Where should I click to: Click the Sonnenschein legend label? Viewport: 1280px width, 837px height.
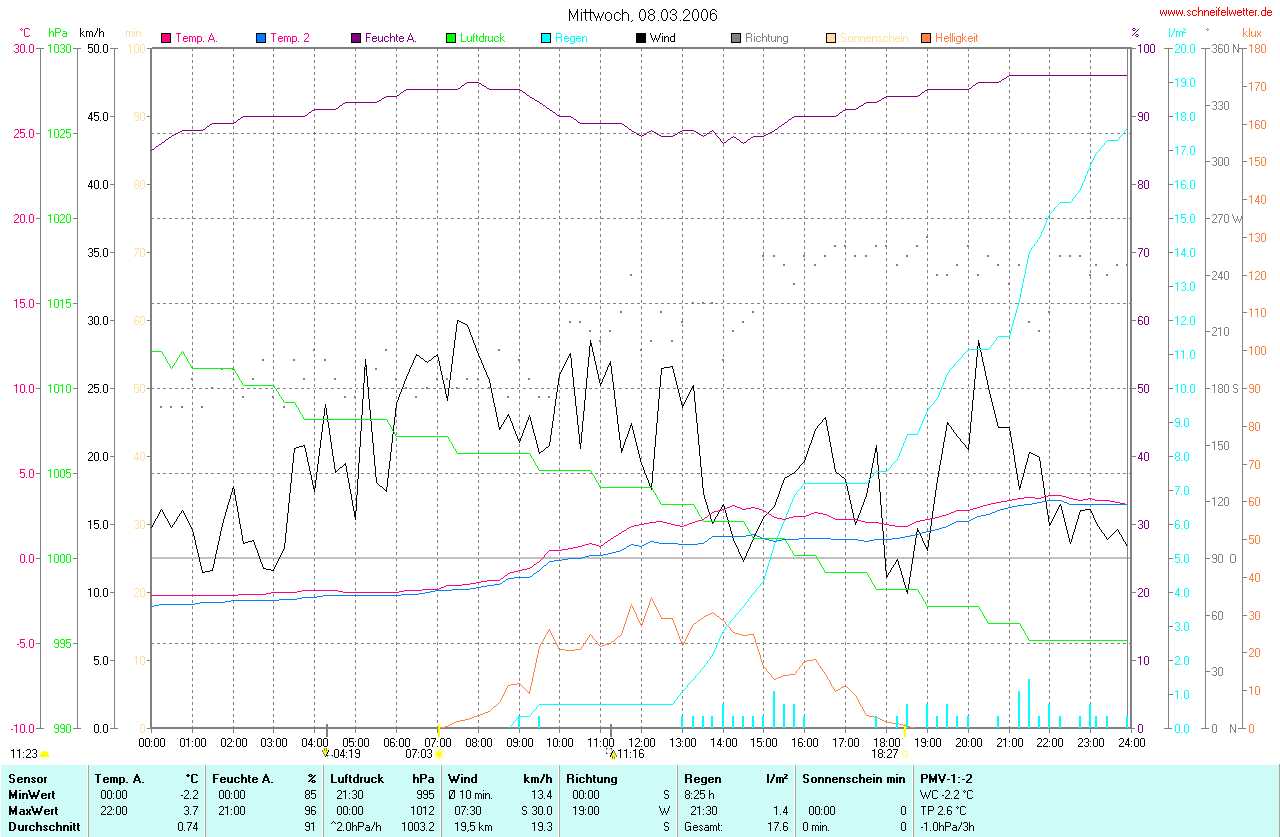tap(872, 38)
